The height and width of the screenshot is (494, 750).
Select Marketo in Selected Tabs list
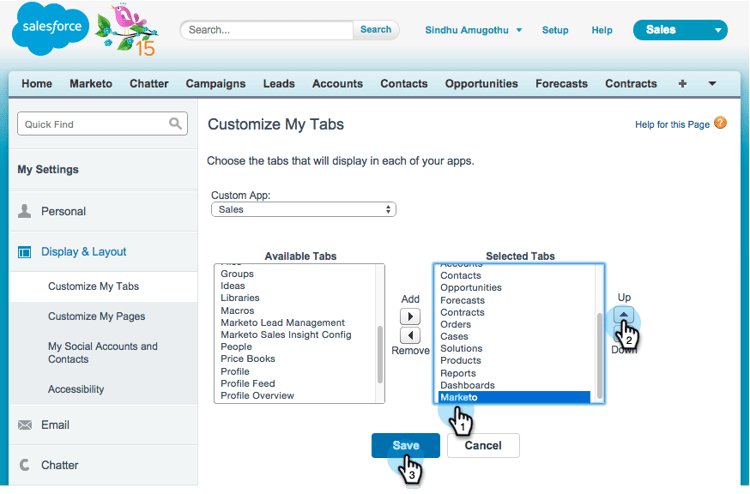(514, 397)
